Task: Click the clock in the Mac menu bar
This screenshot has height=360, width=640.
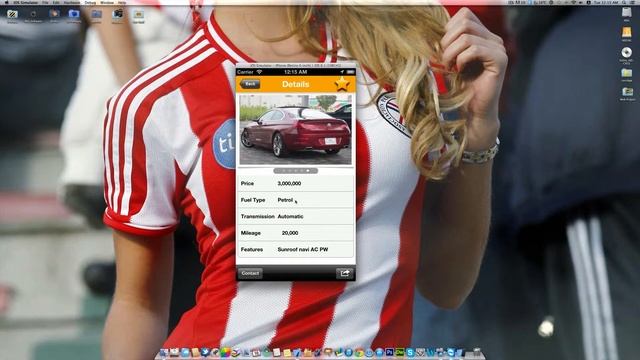Action: (x=605, y=2)
